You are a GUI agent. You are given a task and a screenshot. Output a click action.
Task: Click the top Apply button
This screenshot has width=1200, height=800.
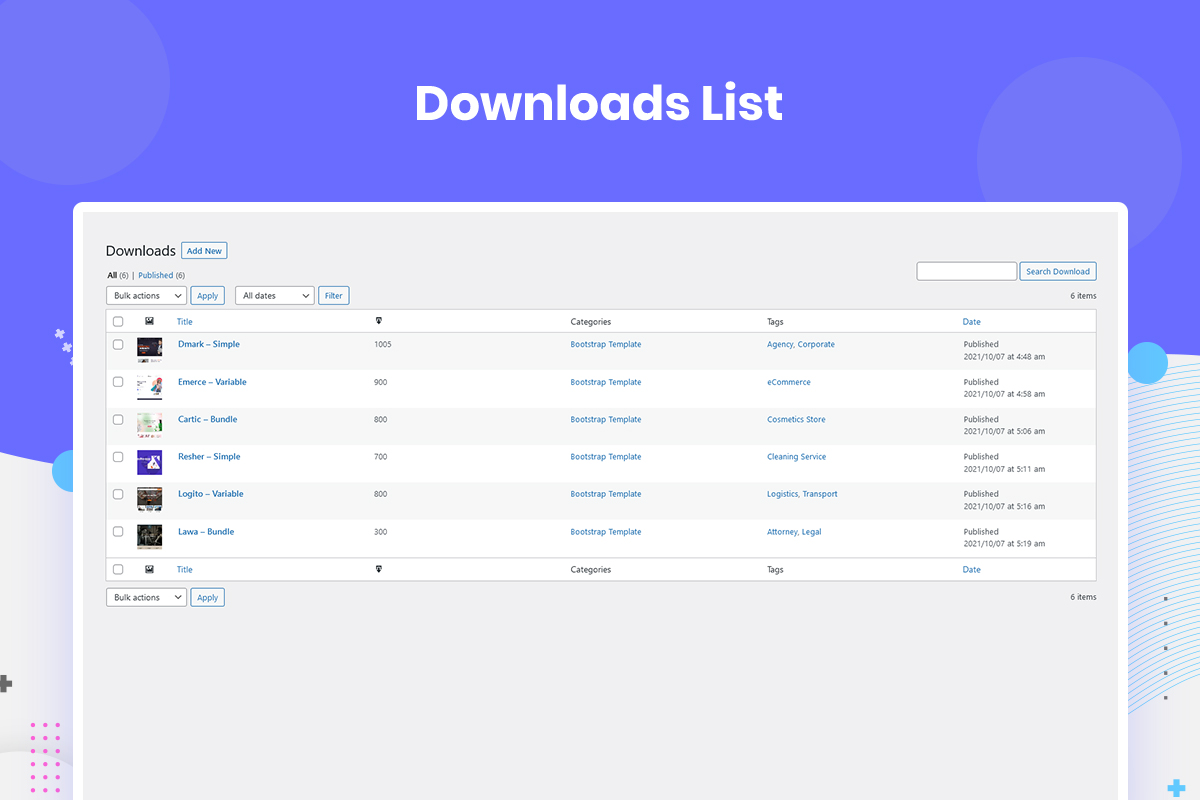[x=208, y=296]
